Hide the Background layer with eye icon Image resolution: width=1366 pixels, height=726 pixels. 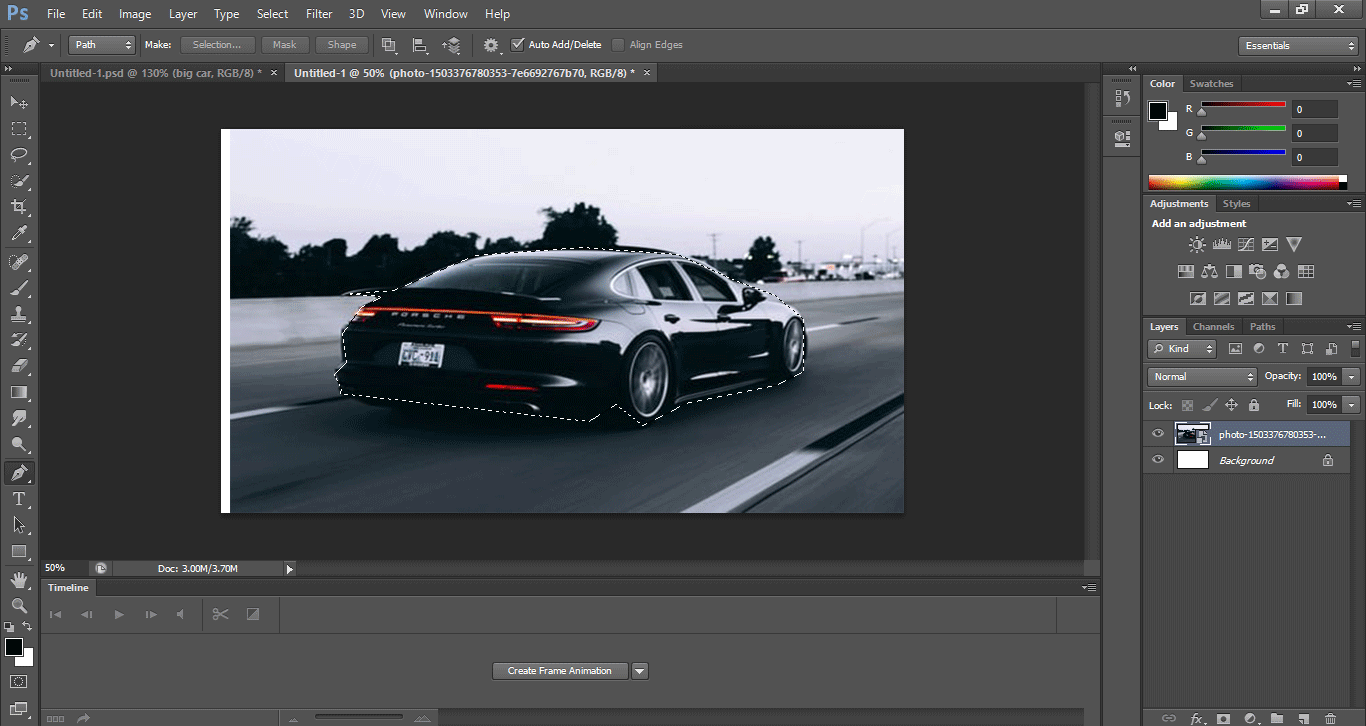click(x=1158, y=460)
